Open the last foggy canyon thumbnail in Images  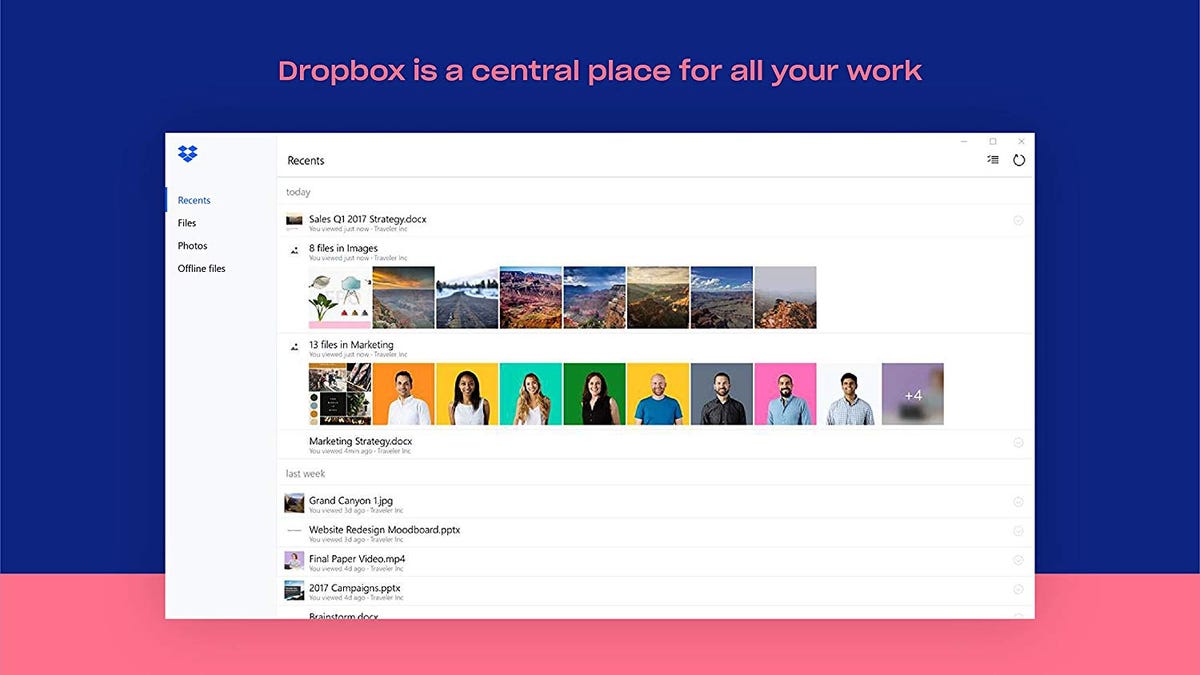pos(785,297)
